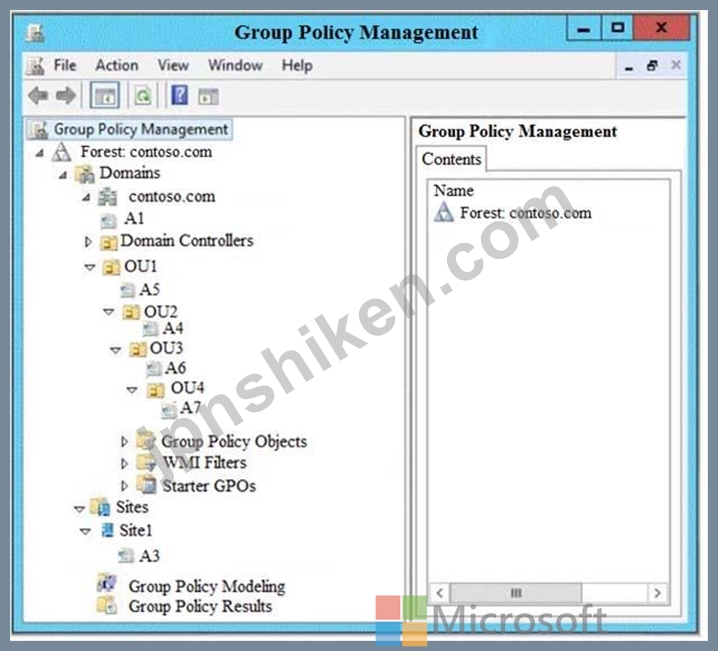Viewport: 718px width, 651px height.
Task: Click the A5 GPO link icon
Action: (x=127, y=290)
